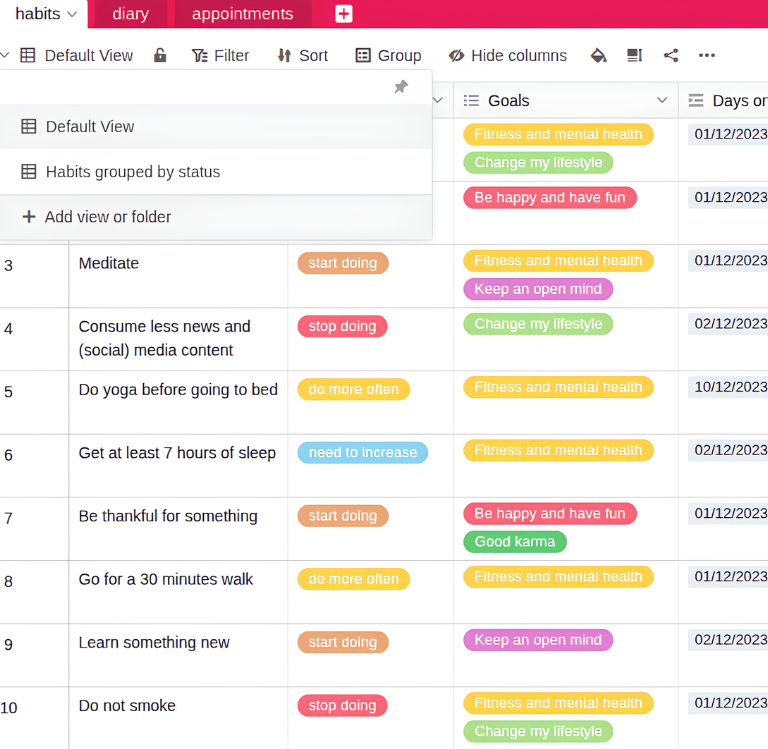
Task: Click row number 3
Action: 8,266
